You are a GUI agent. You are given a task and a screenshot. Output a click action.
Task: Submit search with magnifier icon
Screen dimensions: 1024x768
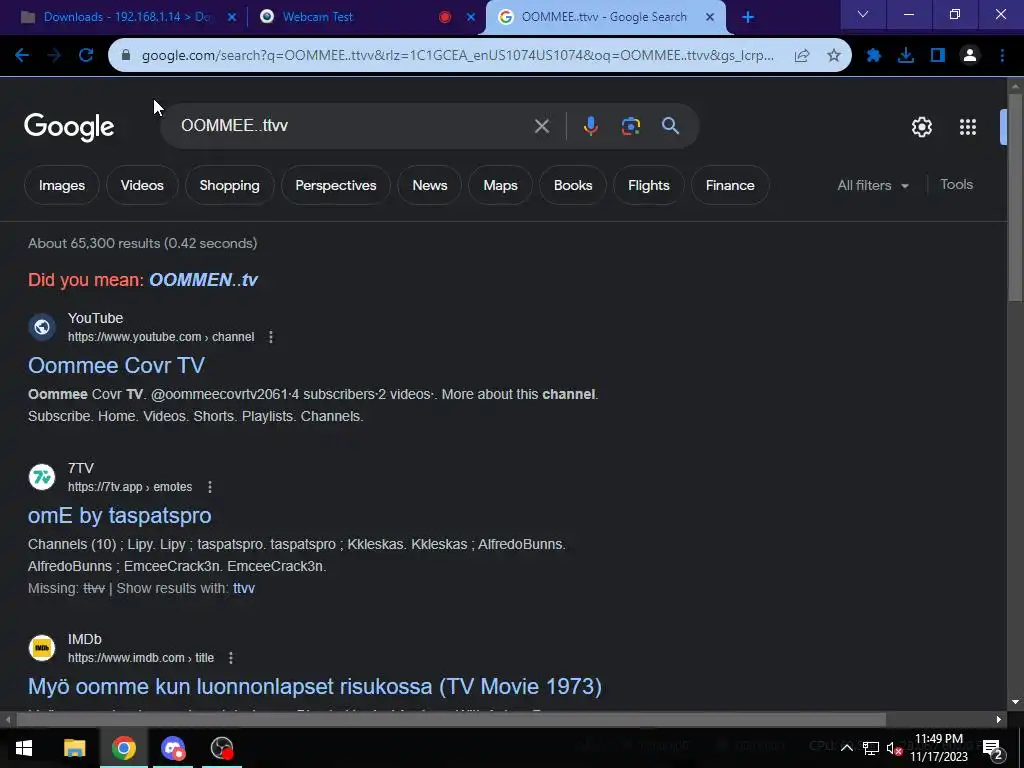670,125
